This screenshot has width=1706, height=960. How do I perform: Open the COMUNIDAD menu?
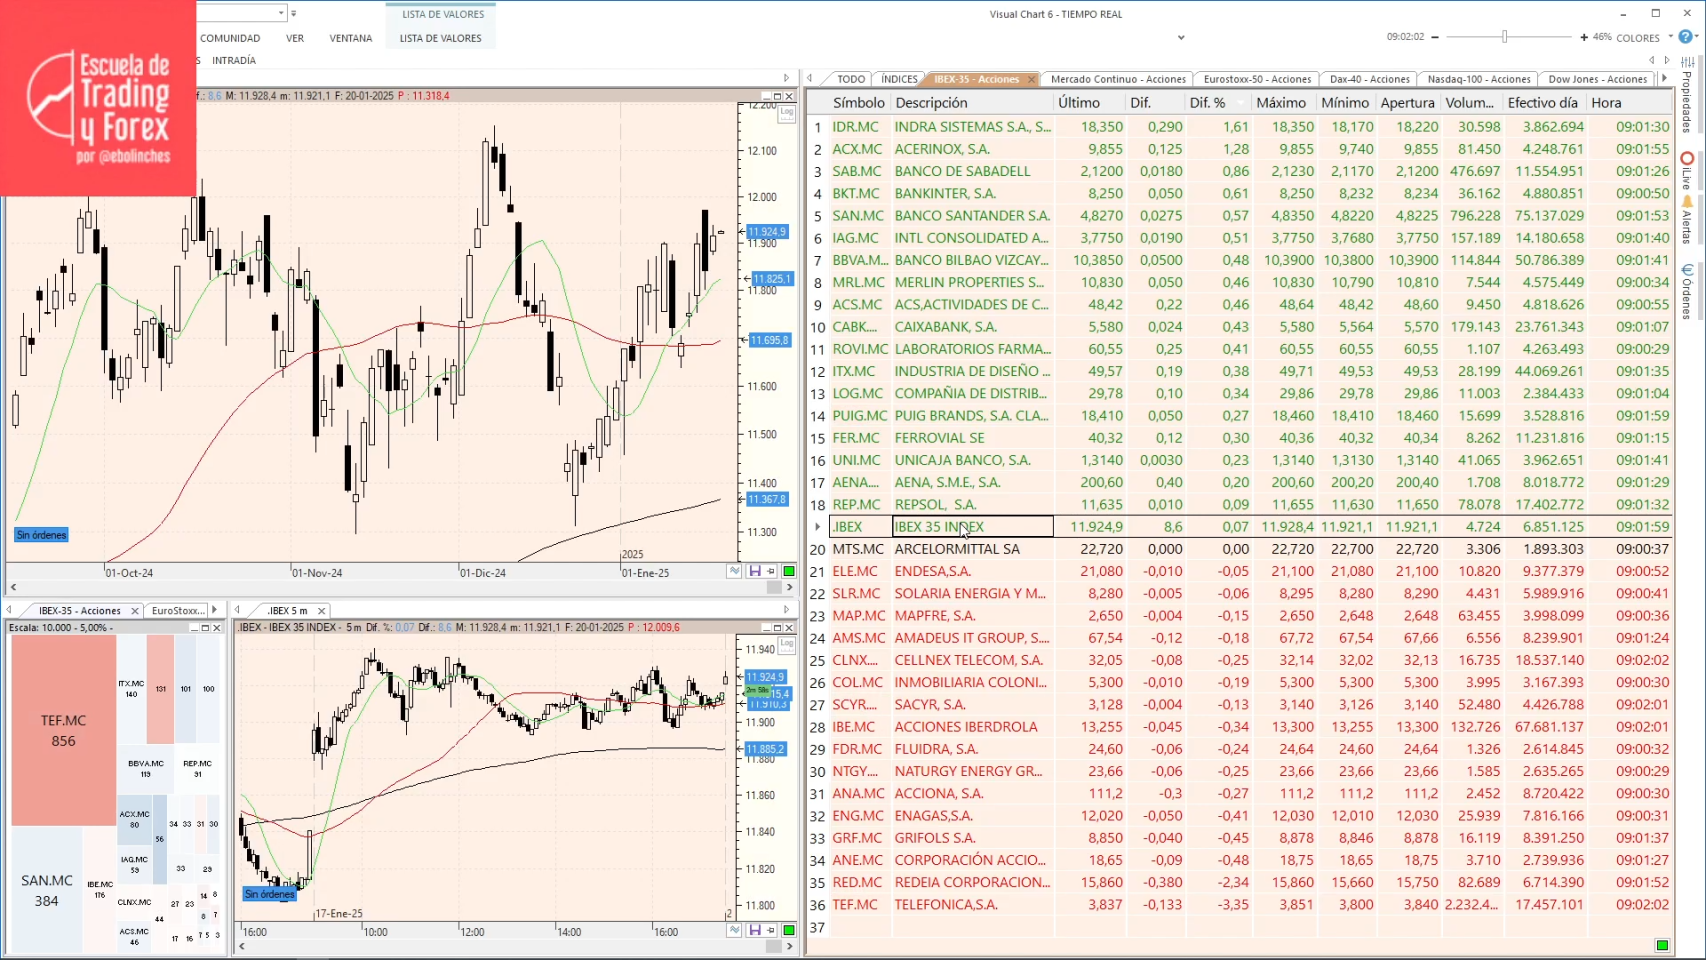[230, 38]
